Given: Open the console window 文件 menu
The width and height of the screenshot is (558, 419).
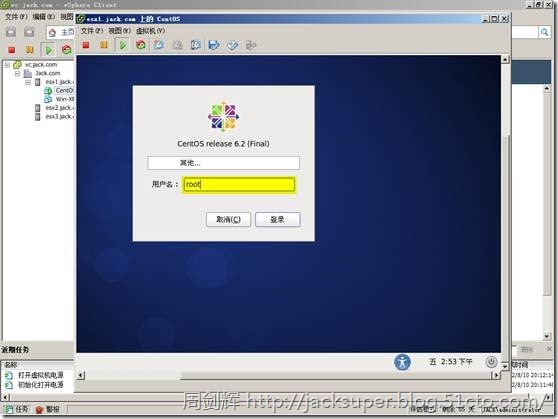Looking at the screenshot, I should click(91, 31).
